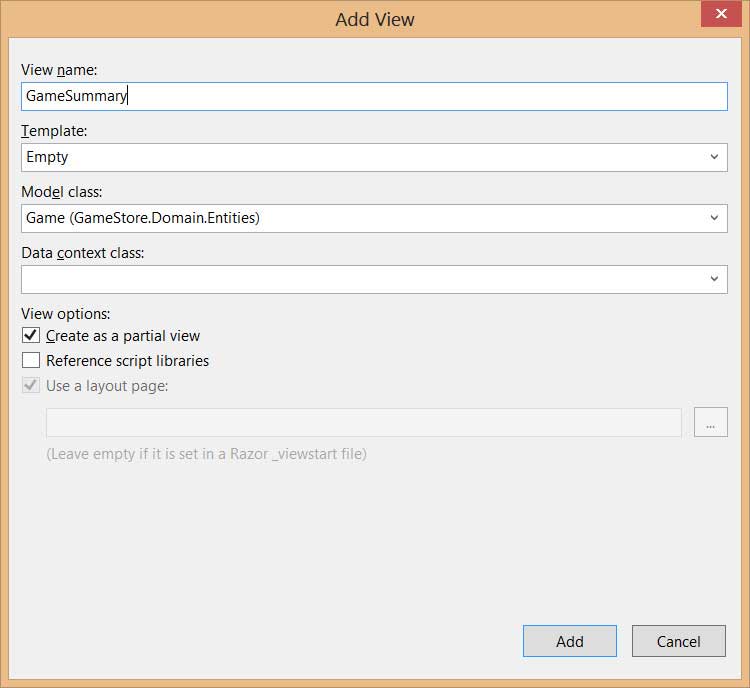Image resolution: width=750 pixels, height=688 pixels.
Task: Click the layout page browse (...) button
Action: [x=711, y=422]
